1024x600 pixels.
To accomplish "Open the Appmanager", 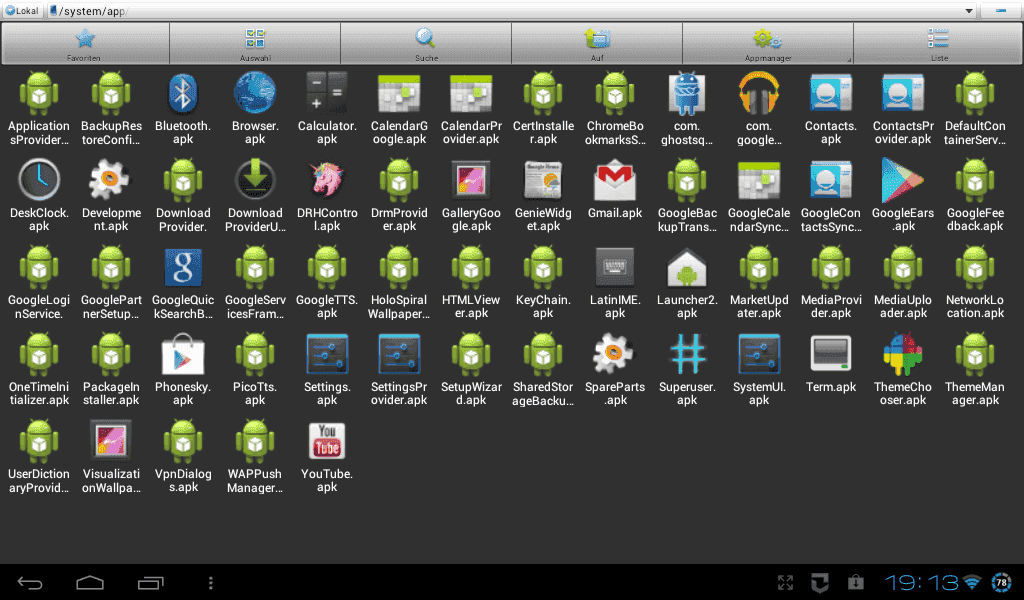I will coord(768,43).
